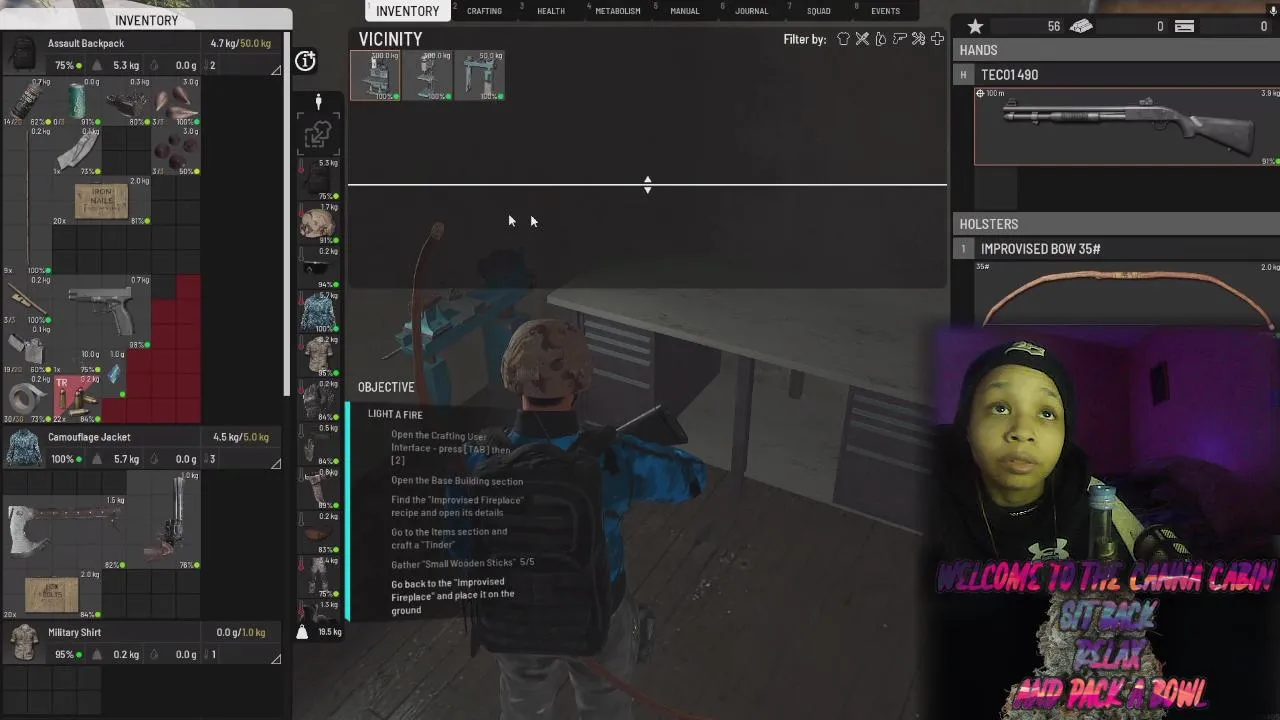Select the TEC01 490 shotgun in Hands

click(1127, 126)
